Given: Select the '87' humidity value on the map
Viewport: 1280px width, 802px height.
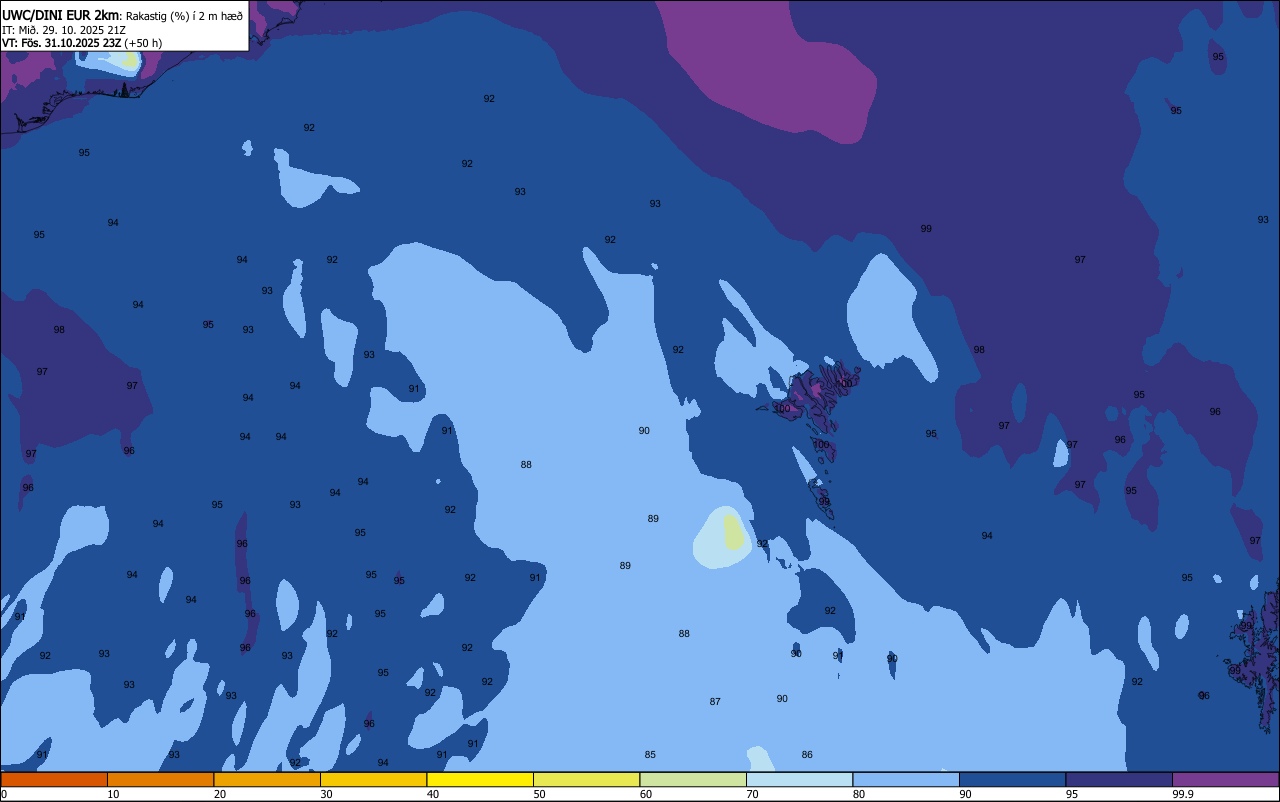Looking at the screenshot, I should (x=715, y=701).
